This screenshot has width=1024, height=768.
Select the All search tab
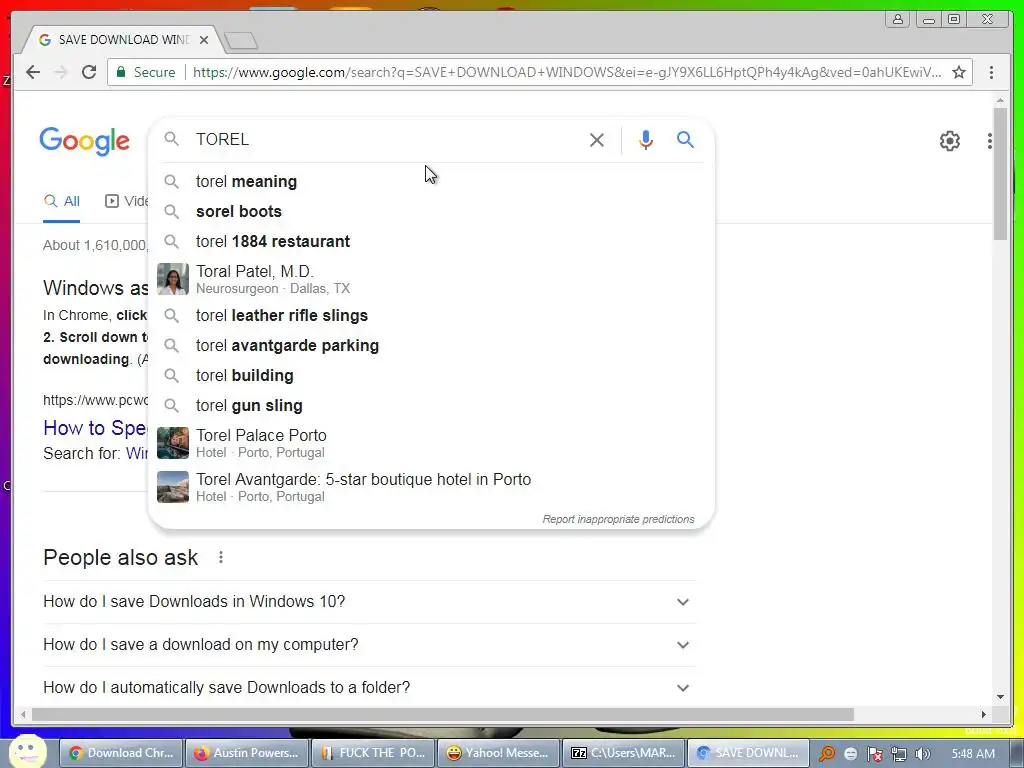[62, 201]
